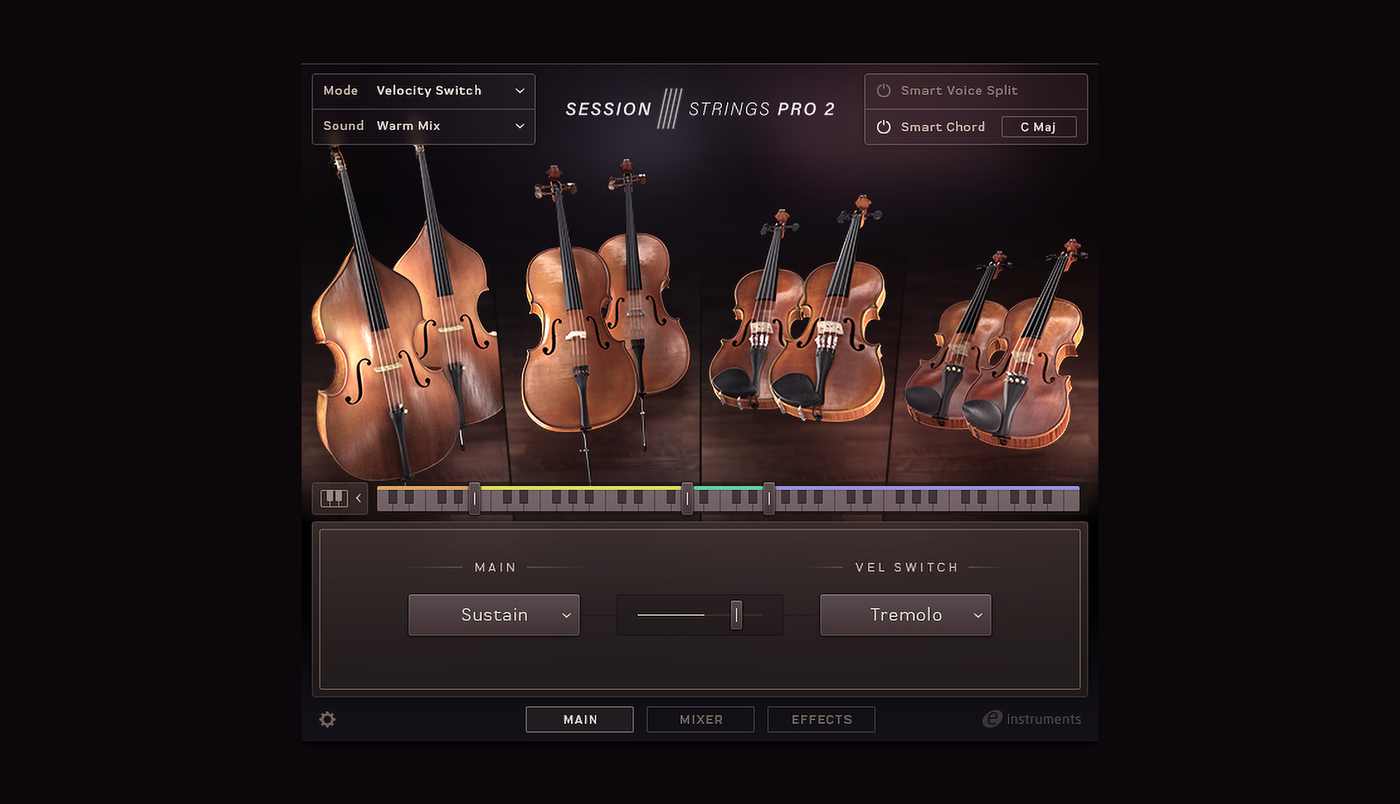Click the third keyboard split handle
Image resolution: width=1400 pixels, height=804 pixels.
click(x=769, y=498)
